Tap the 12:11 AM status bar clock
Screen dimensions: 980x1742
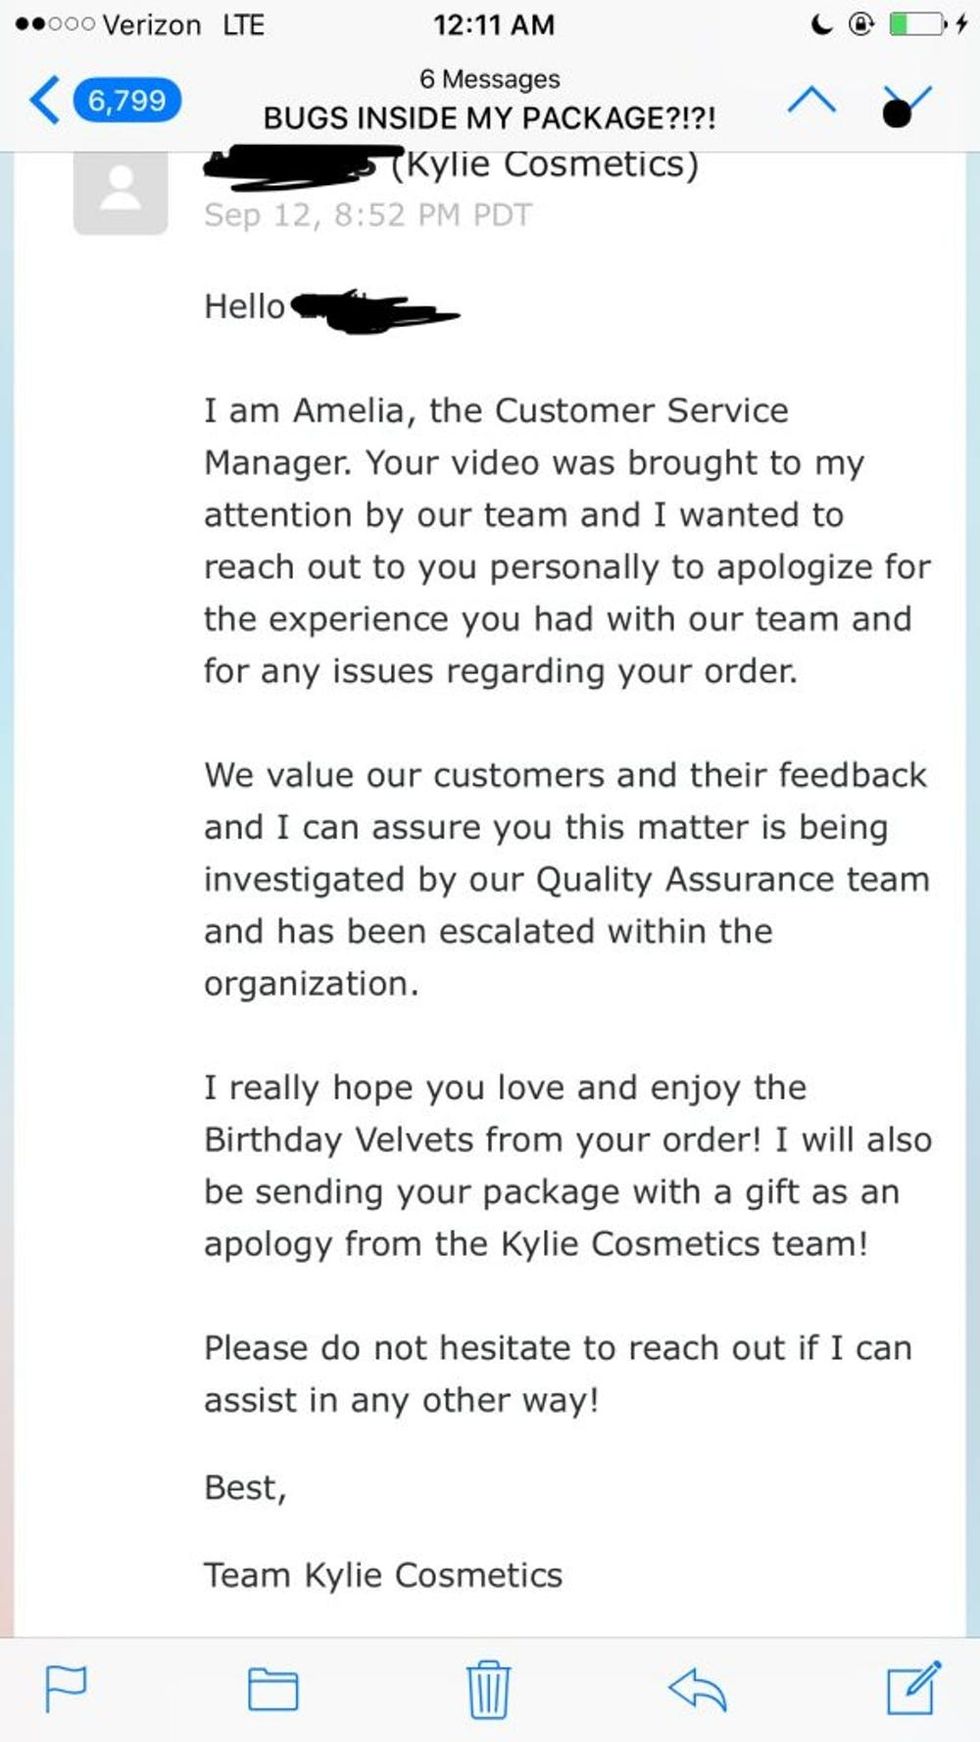click(493, 24)
